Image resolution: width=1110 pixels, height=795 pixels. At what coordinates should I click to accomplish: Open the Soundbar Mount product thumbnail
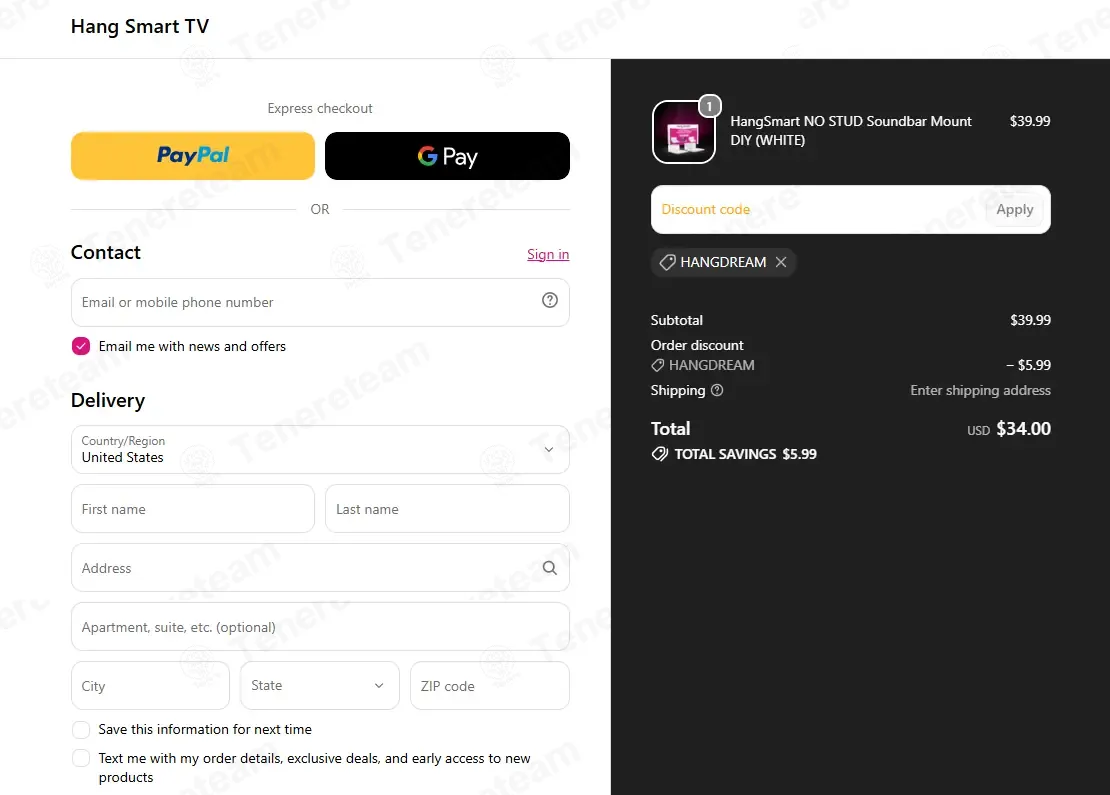(683, 132)
